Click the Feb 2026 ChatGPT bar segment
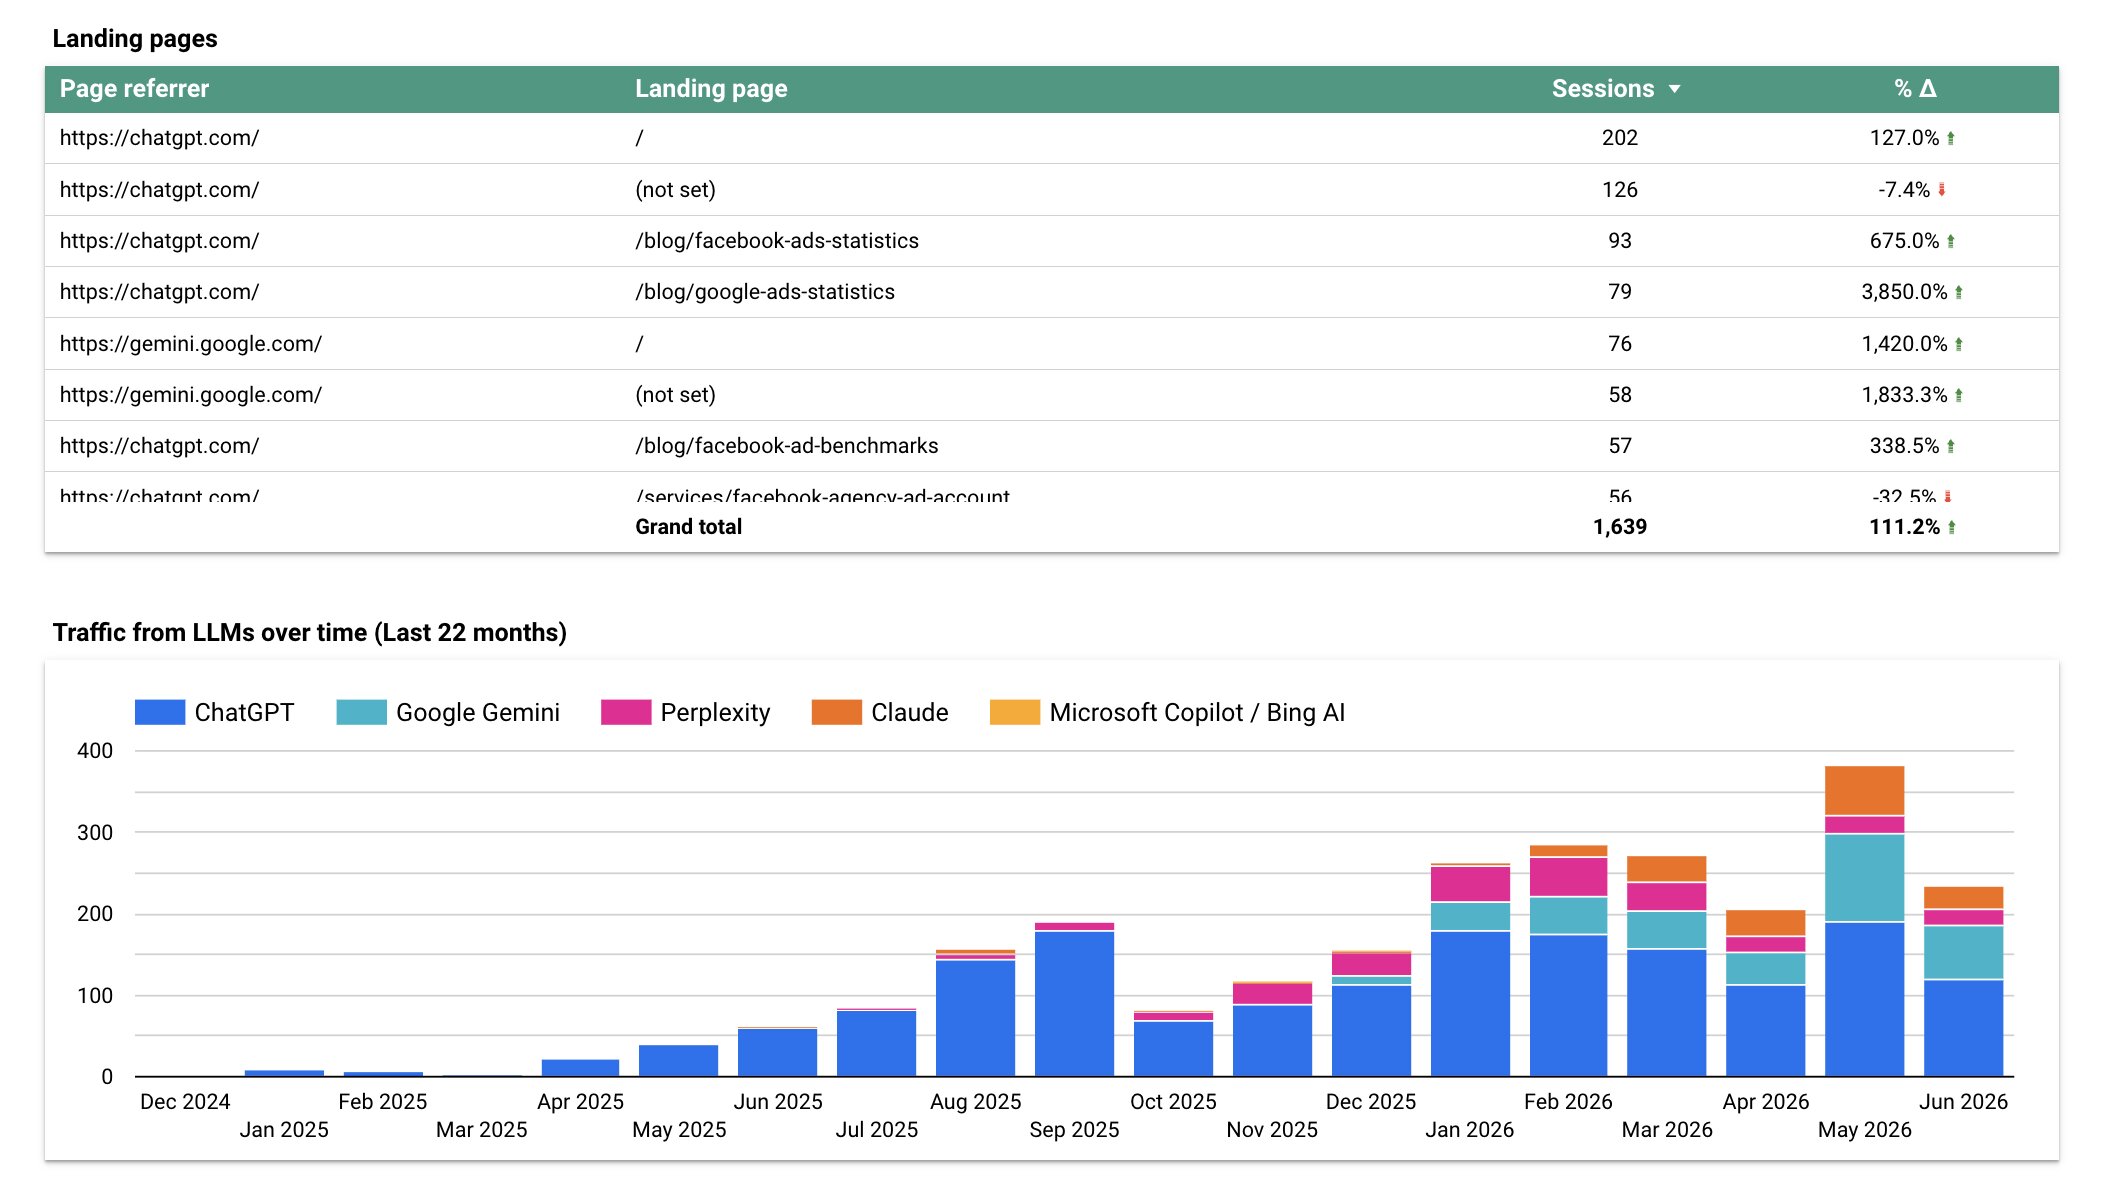This screenshot has width=2110, height=1192. [x=1568, y=1005]
